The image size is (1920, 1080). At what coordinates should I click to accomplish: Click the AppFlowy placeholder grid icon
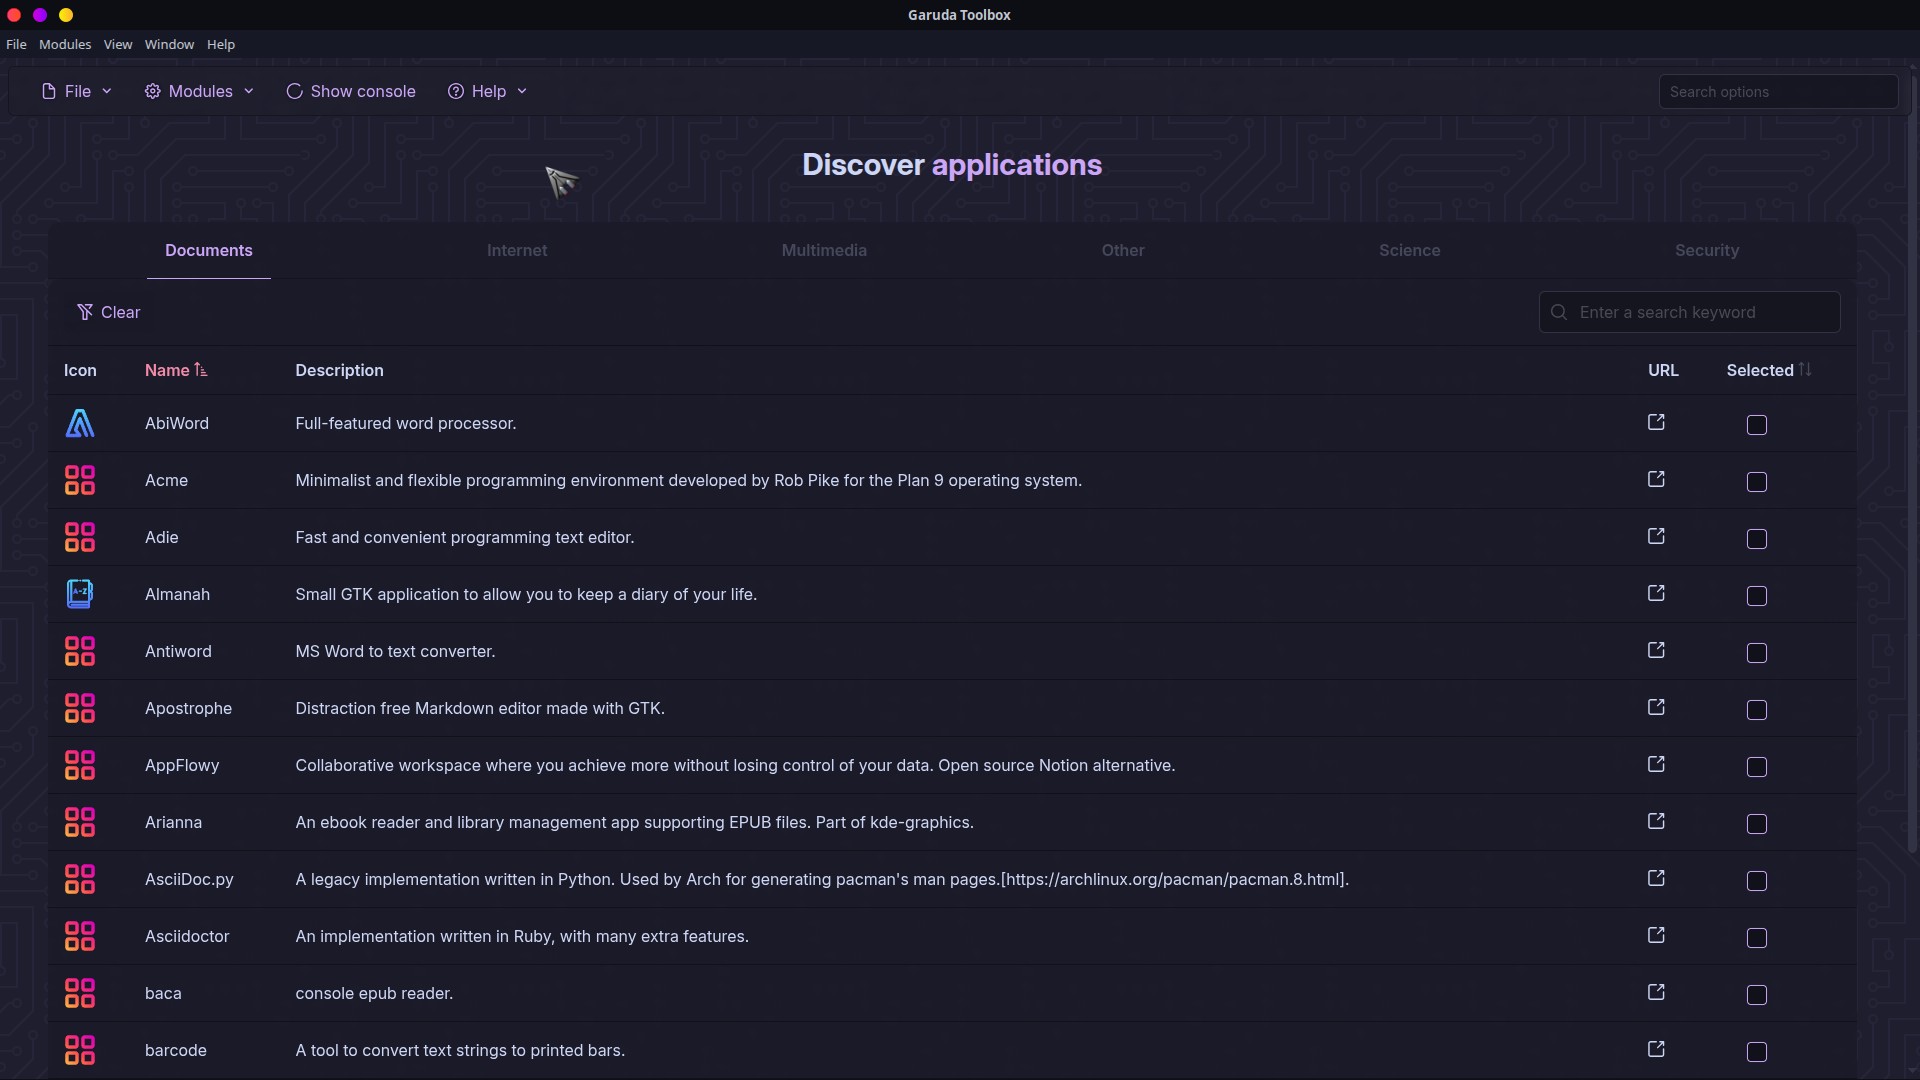(80, 765)
